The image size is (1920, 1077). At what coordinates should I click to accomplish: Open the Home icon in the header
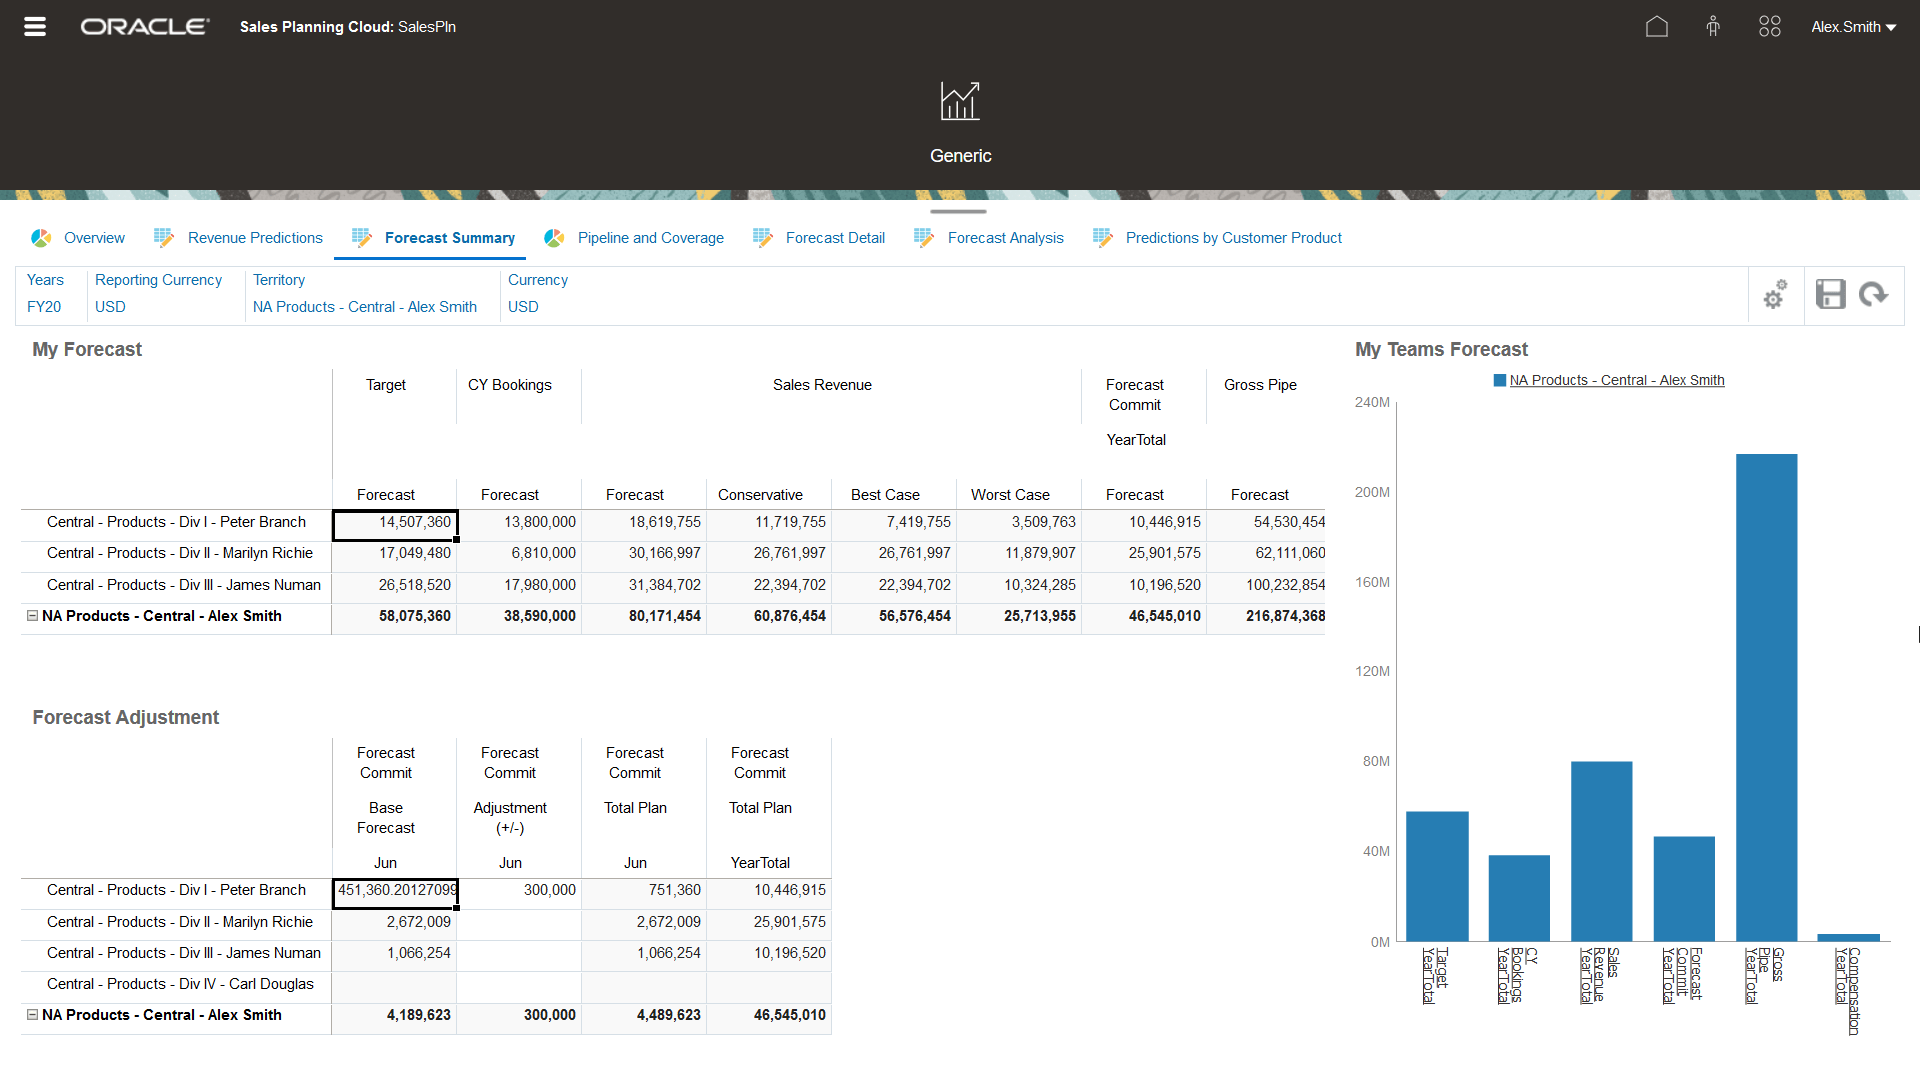(1656, 26)
